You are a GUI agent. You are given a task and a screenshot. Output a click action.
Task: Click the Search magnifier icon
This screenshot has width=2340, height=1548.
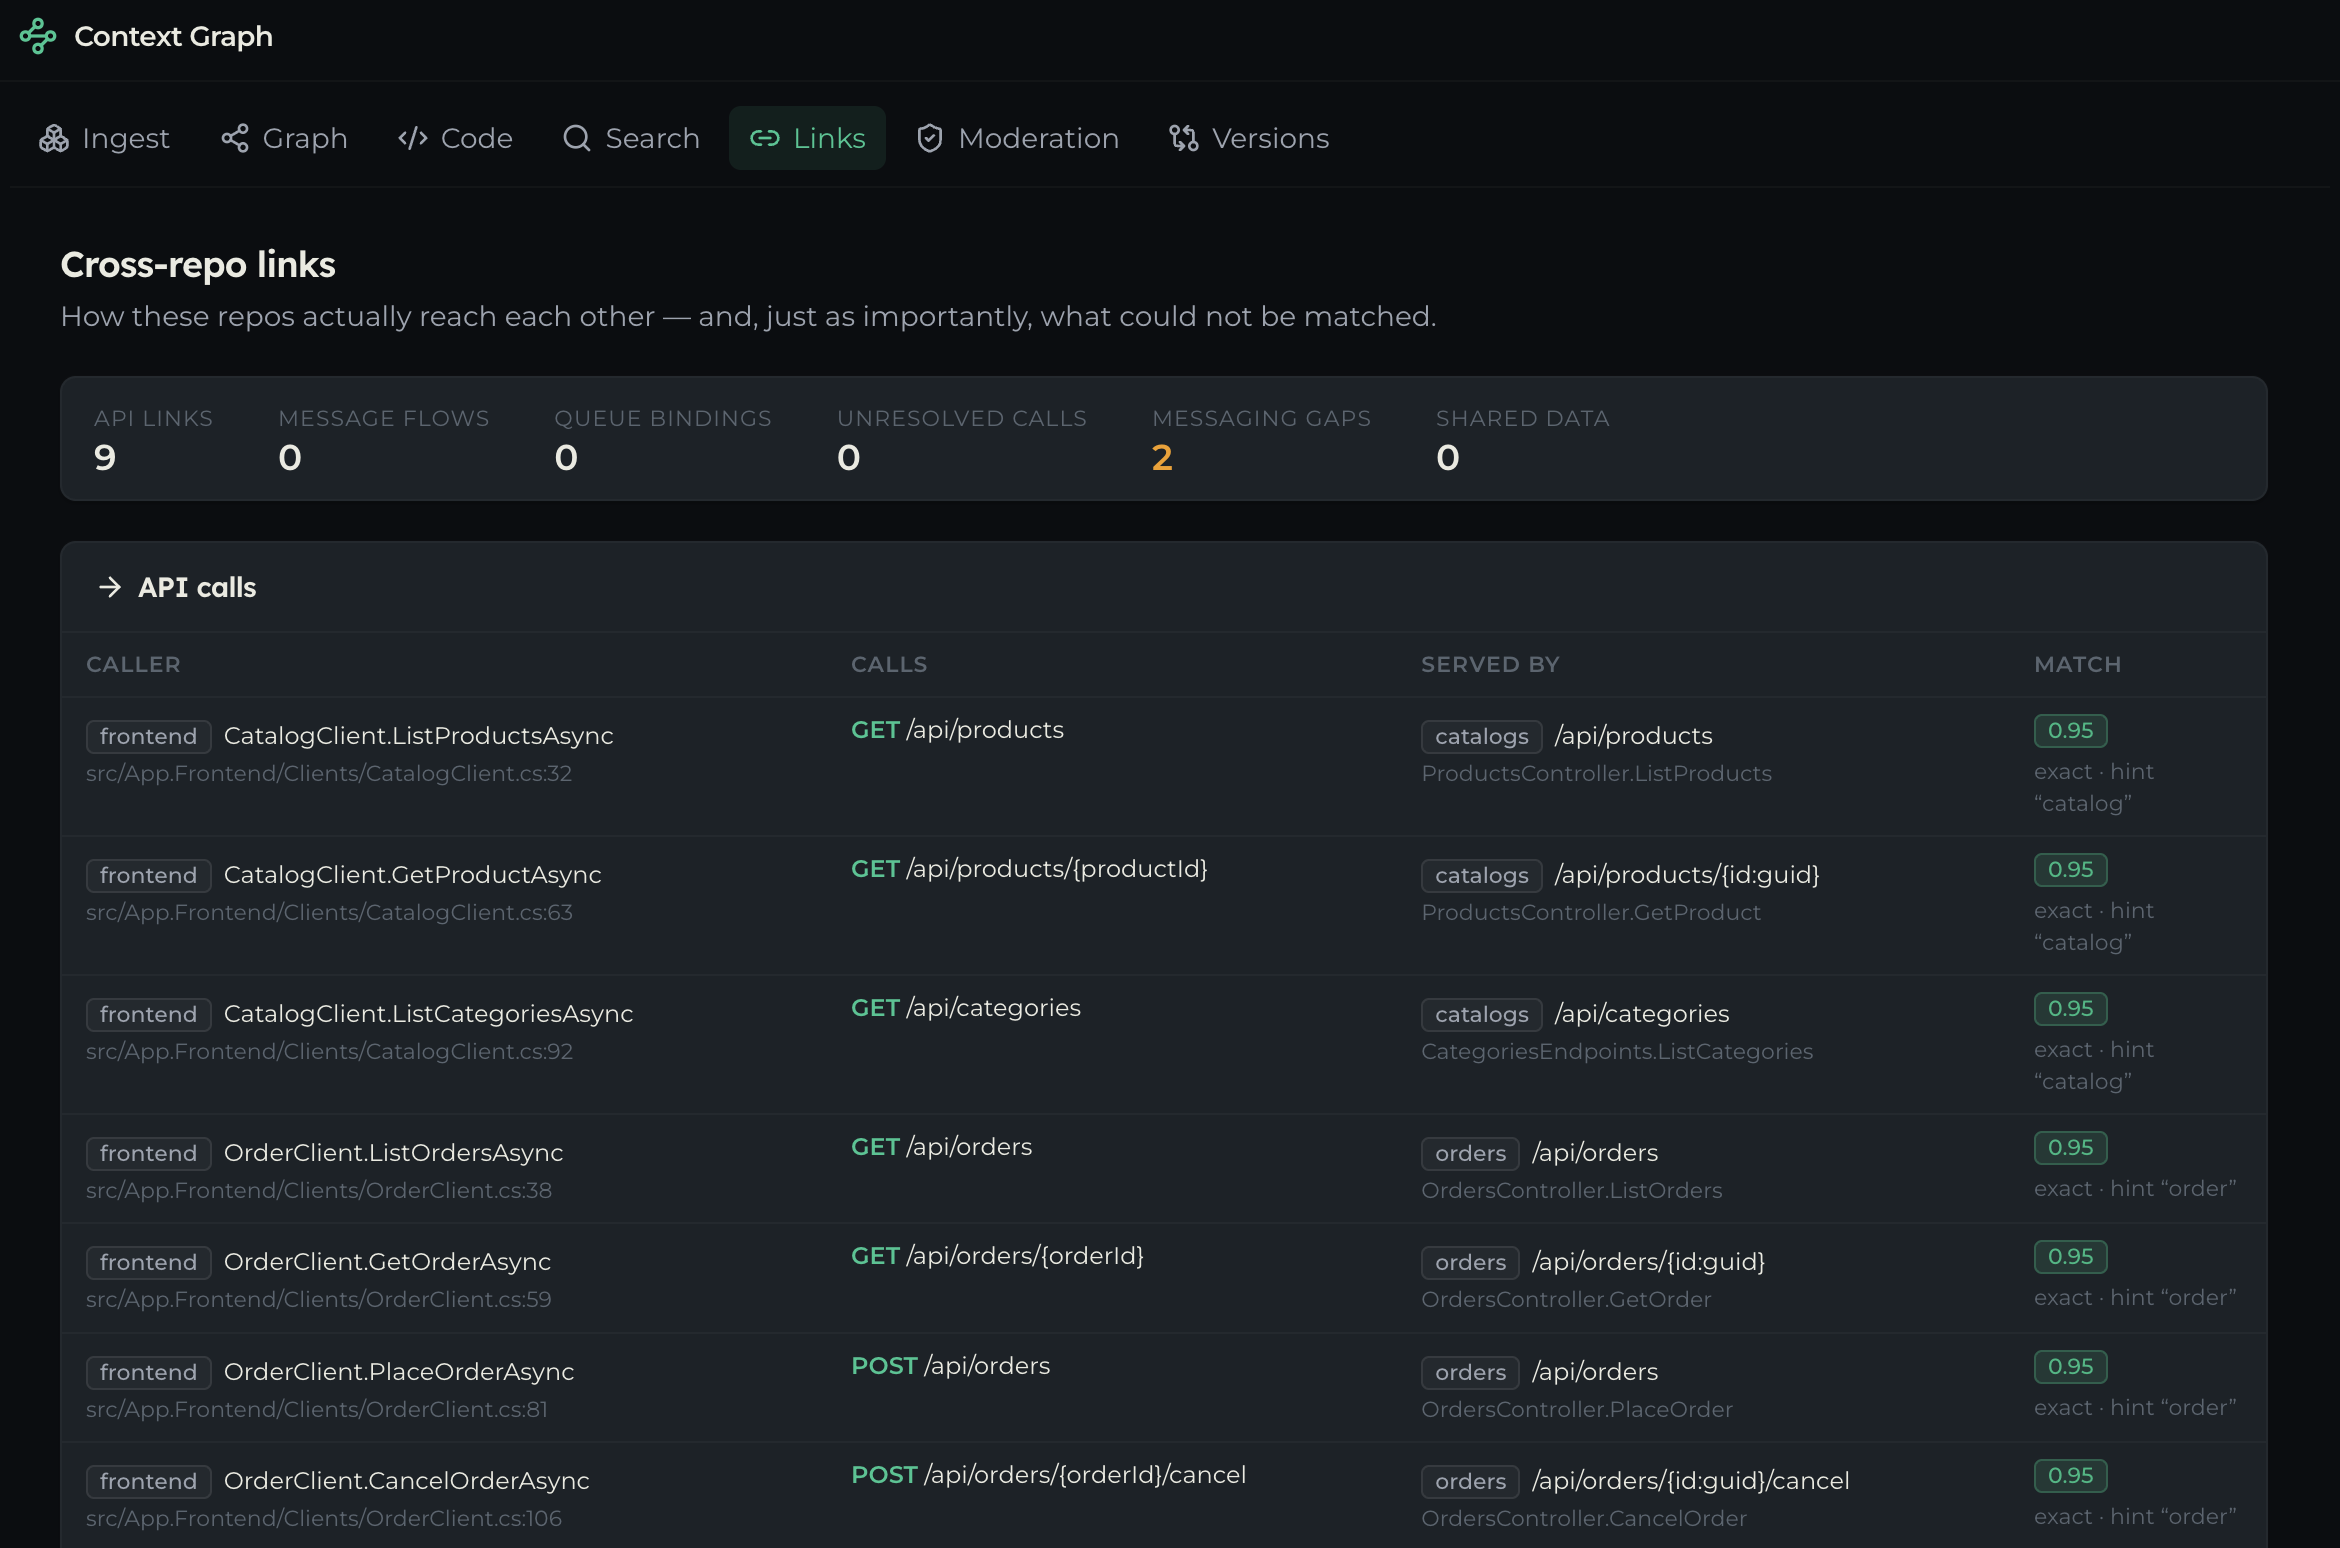click(577, 138)
